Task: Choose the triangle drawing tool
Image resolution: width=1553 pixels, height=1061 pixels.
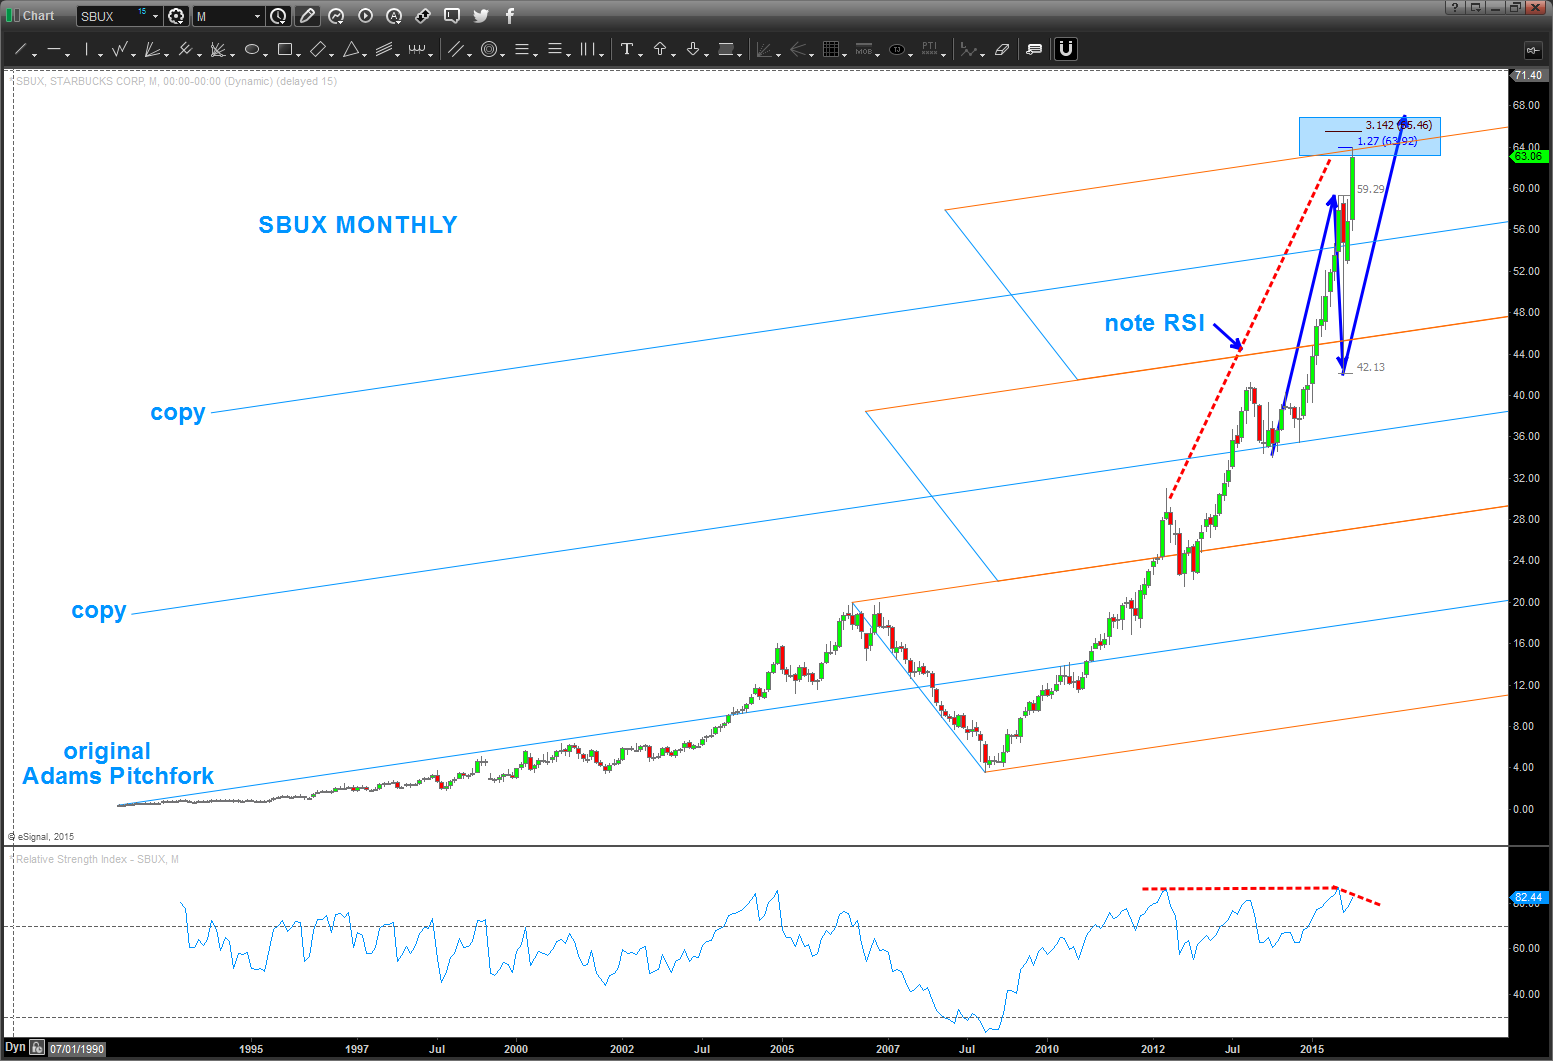Action: point(351,49)
